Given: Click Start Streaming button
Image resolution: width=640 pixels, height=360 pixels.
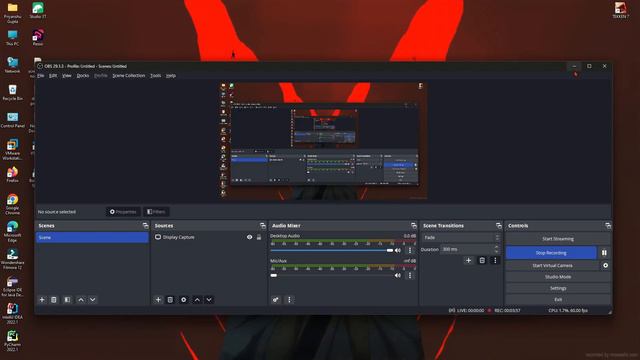Looking at the screenshot, I should click(x=558, y=239).
